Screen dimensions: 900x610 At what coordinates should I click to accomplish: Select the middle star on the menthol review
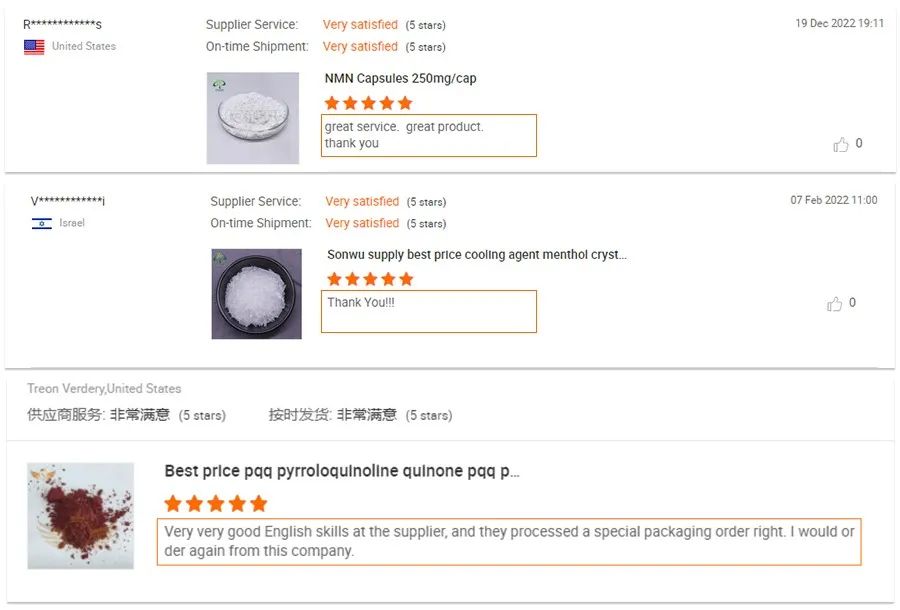tap(369, 278)
